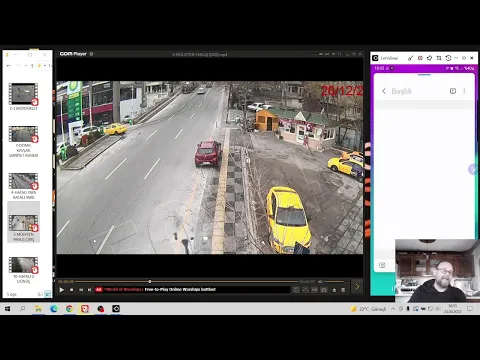Image resolution: width=480 pixels, height=360 pixels.
Task: Expand the hidden system tray icons
Action: pos(393,309)
